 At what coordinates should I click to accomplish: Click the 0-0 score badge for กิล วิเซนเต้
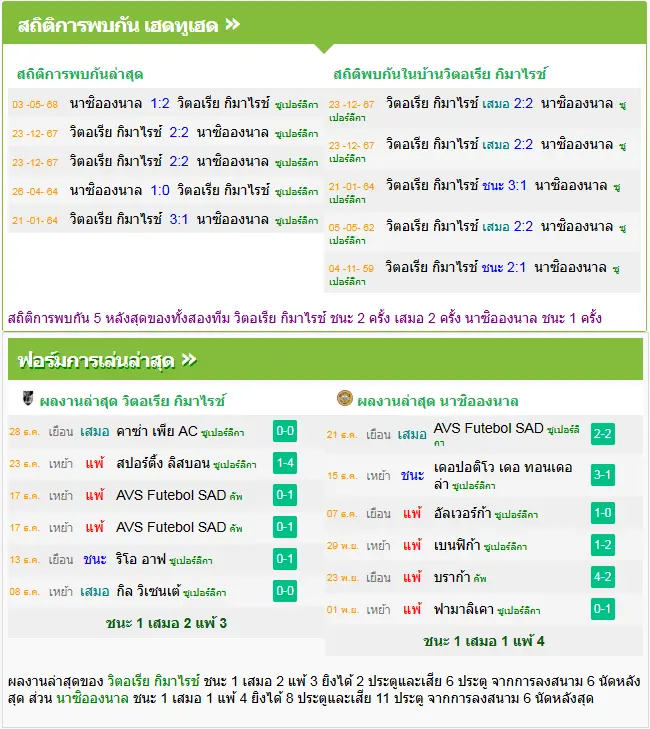[285, 591]
